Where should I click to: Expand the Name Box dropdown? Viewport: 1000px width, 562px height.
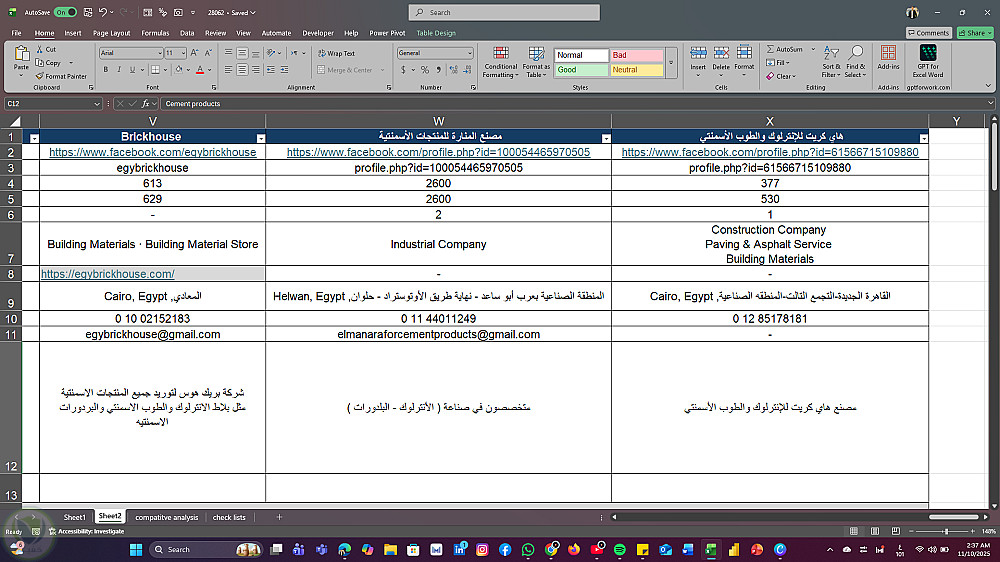[x=97, y=103]
